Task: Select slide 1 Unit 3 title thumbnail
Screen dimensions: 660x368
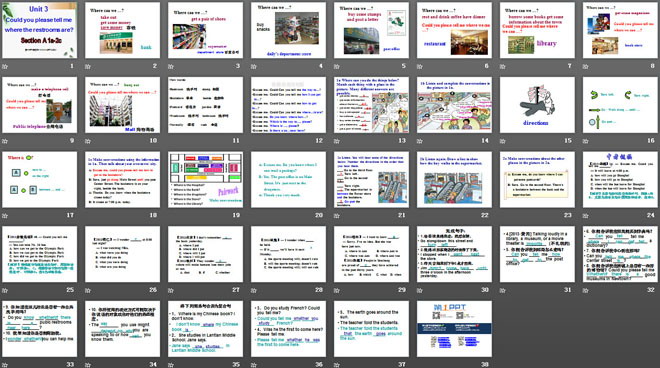Action: tap(40, 30)
